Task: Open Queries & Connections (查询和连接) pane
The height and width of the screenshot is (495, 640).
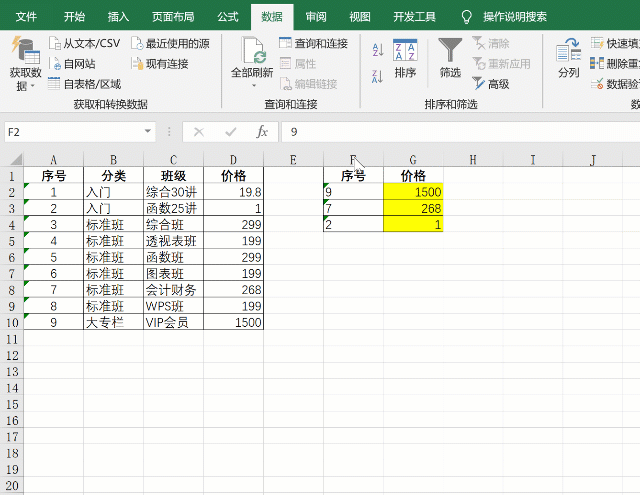Action: 286,43
